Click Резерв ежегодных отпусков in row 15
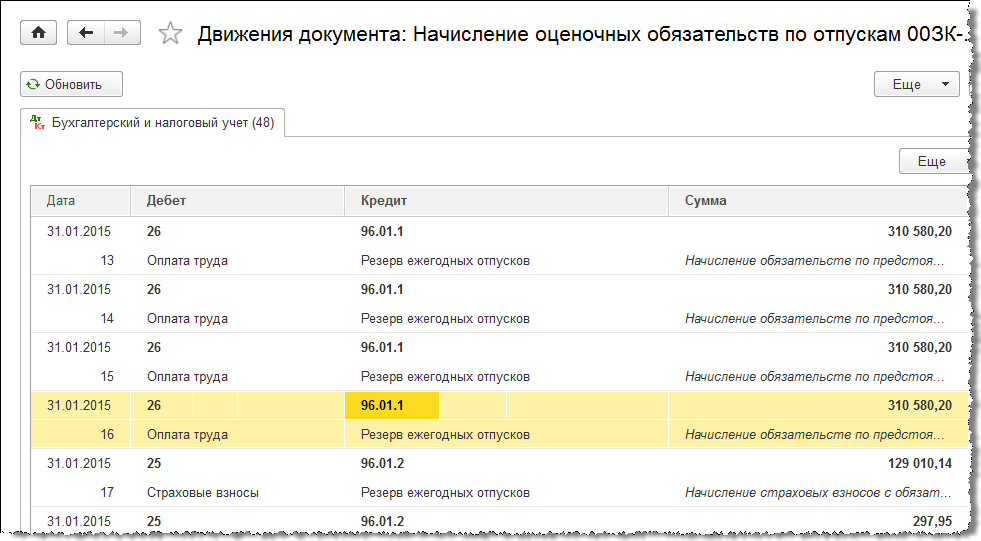Viewport: 981px width, 541px height. [x=445, y=377]
